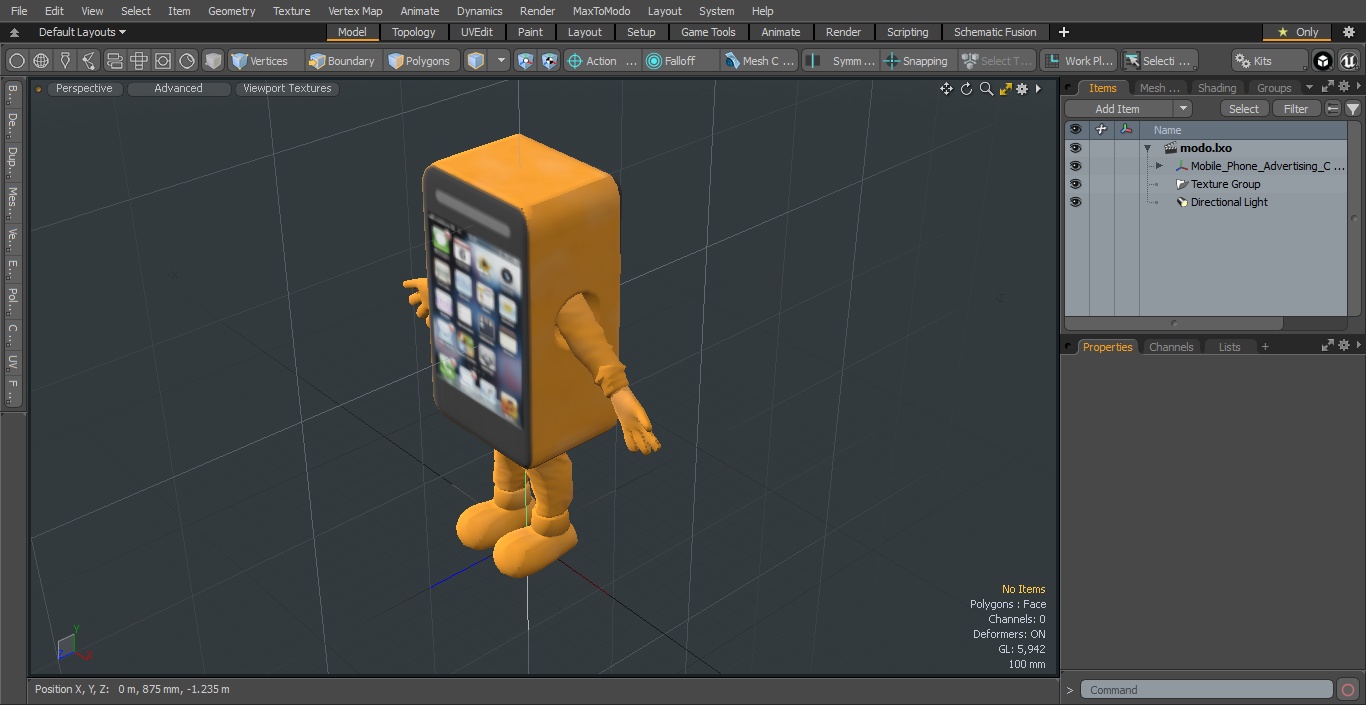Screen dimensions: 1366x705
Task: Open the Unreal Engine icon
Action: click(1348, 61)
